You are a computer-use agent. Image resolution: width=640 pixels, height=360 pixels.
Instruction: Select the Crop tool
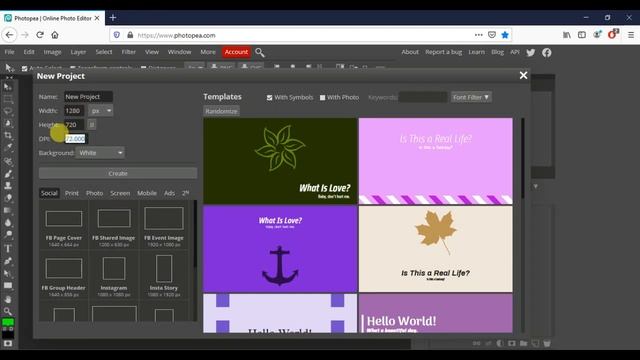point(8,135)
